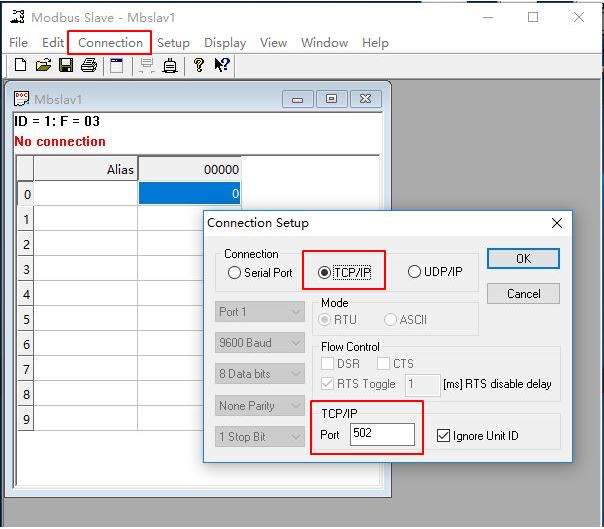Select the Serial Port radio button

coord(234,273)
